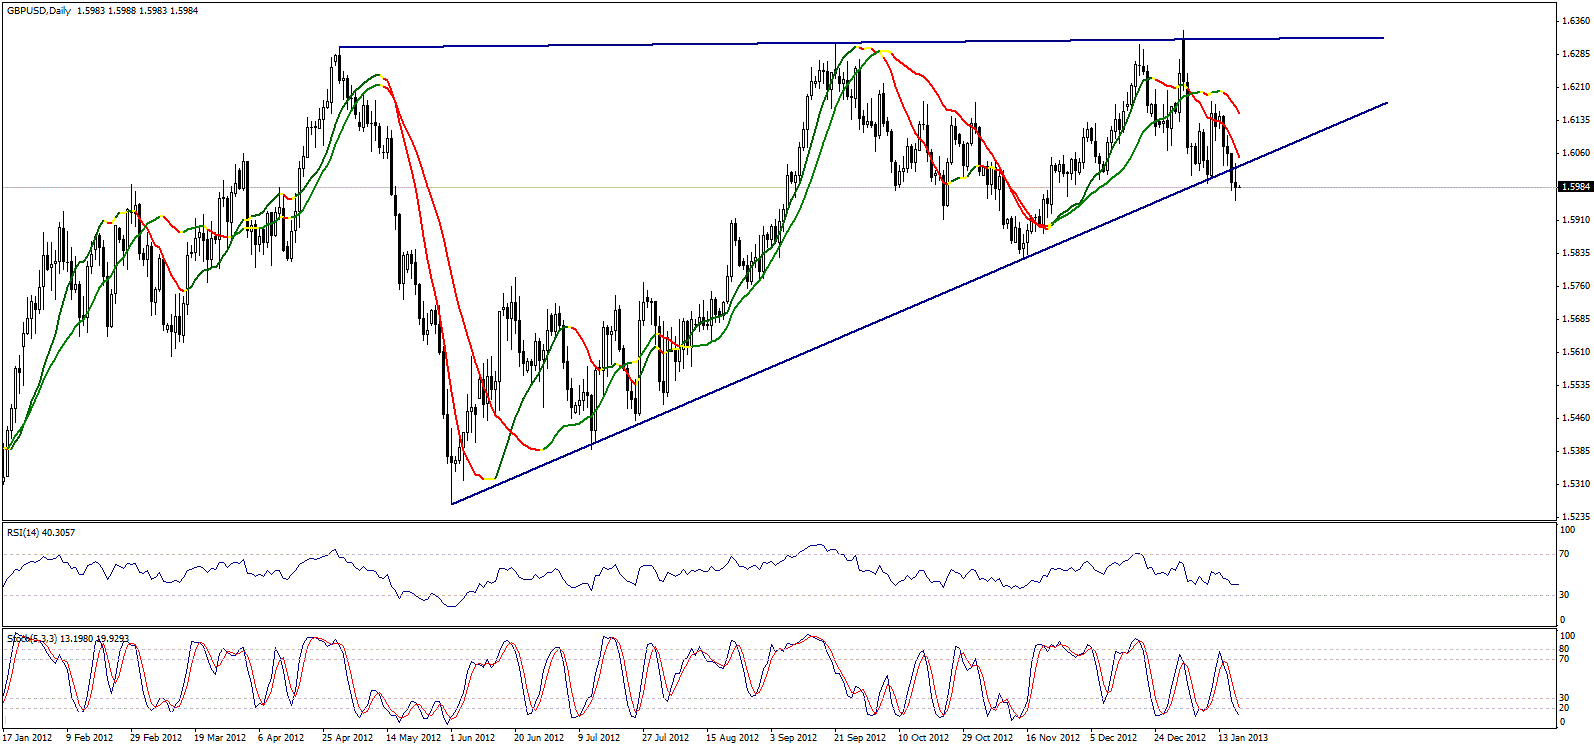Click the 1.5310 price axis value

1575,484
